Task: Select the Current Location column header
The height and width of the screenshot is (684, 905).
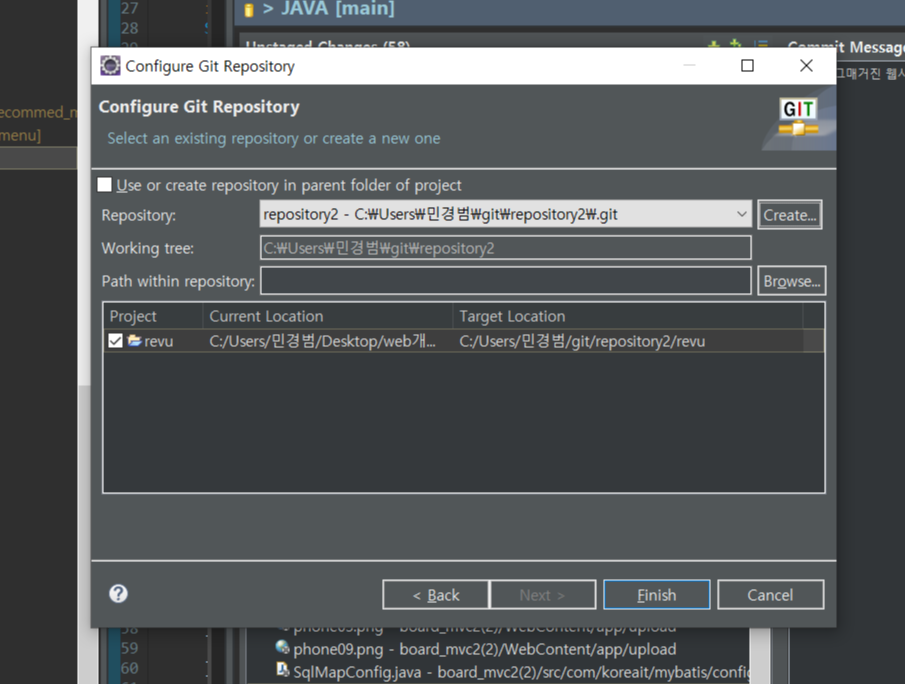Action: click(x=328, y=316)
